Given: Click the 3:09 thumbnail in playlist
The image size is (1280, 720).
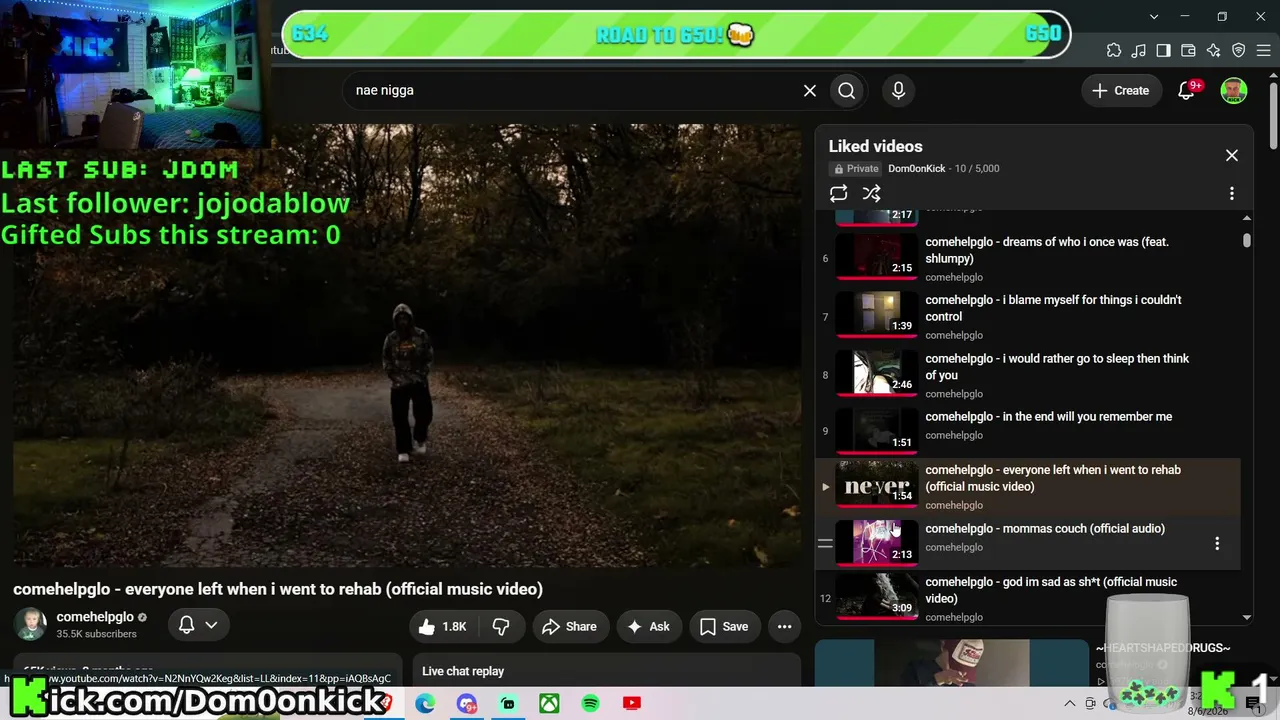Looking at the screenshot, I should click(877, 597).
